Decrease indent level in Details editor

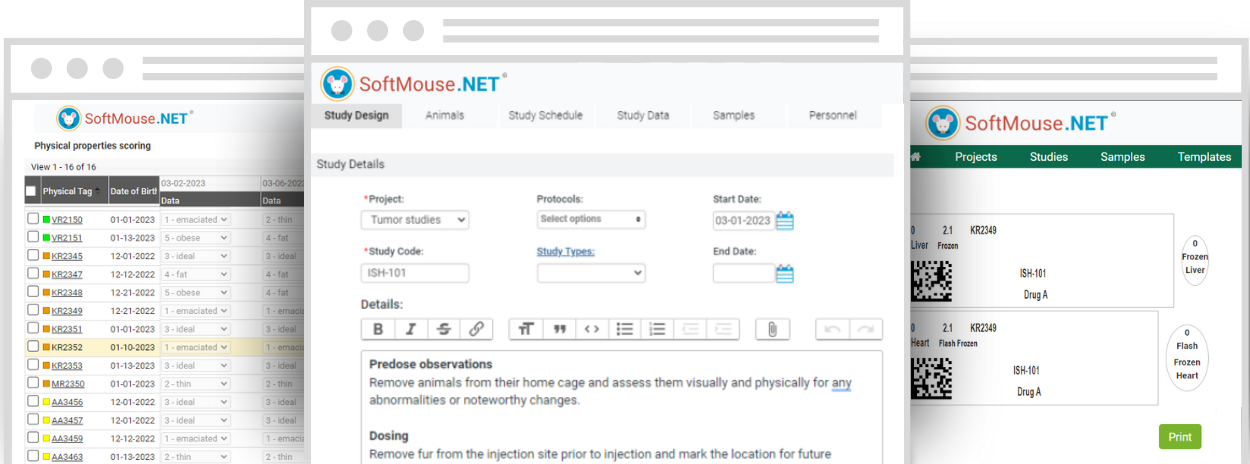click(x=690, y=329)
